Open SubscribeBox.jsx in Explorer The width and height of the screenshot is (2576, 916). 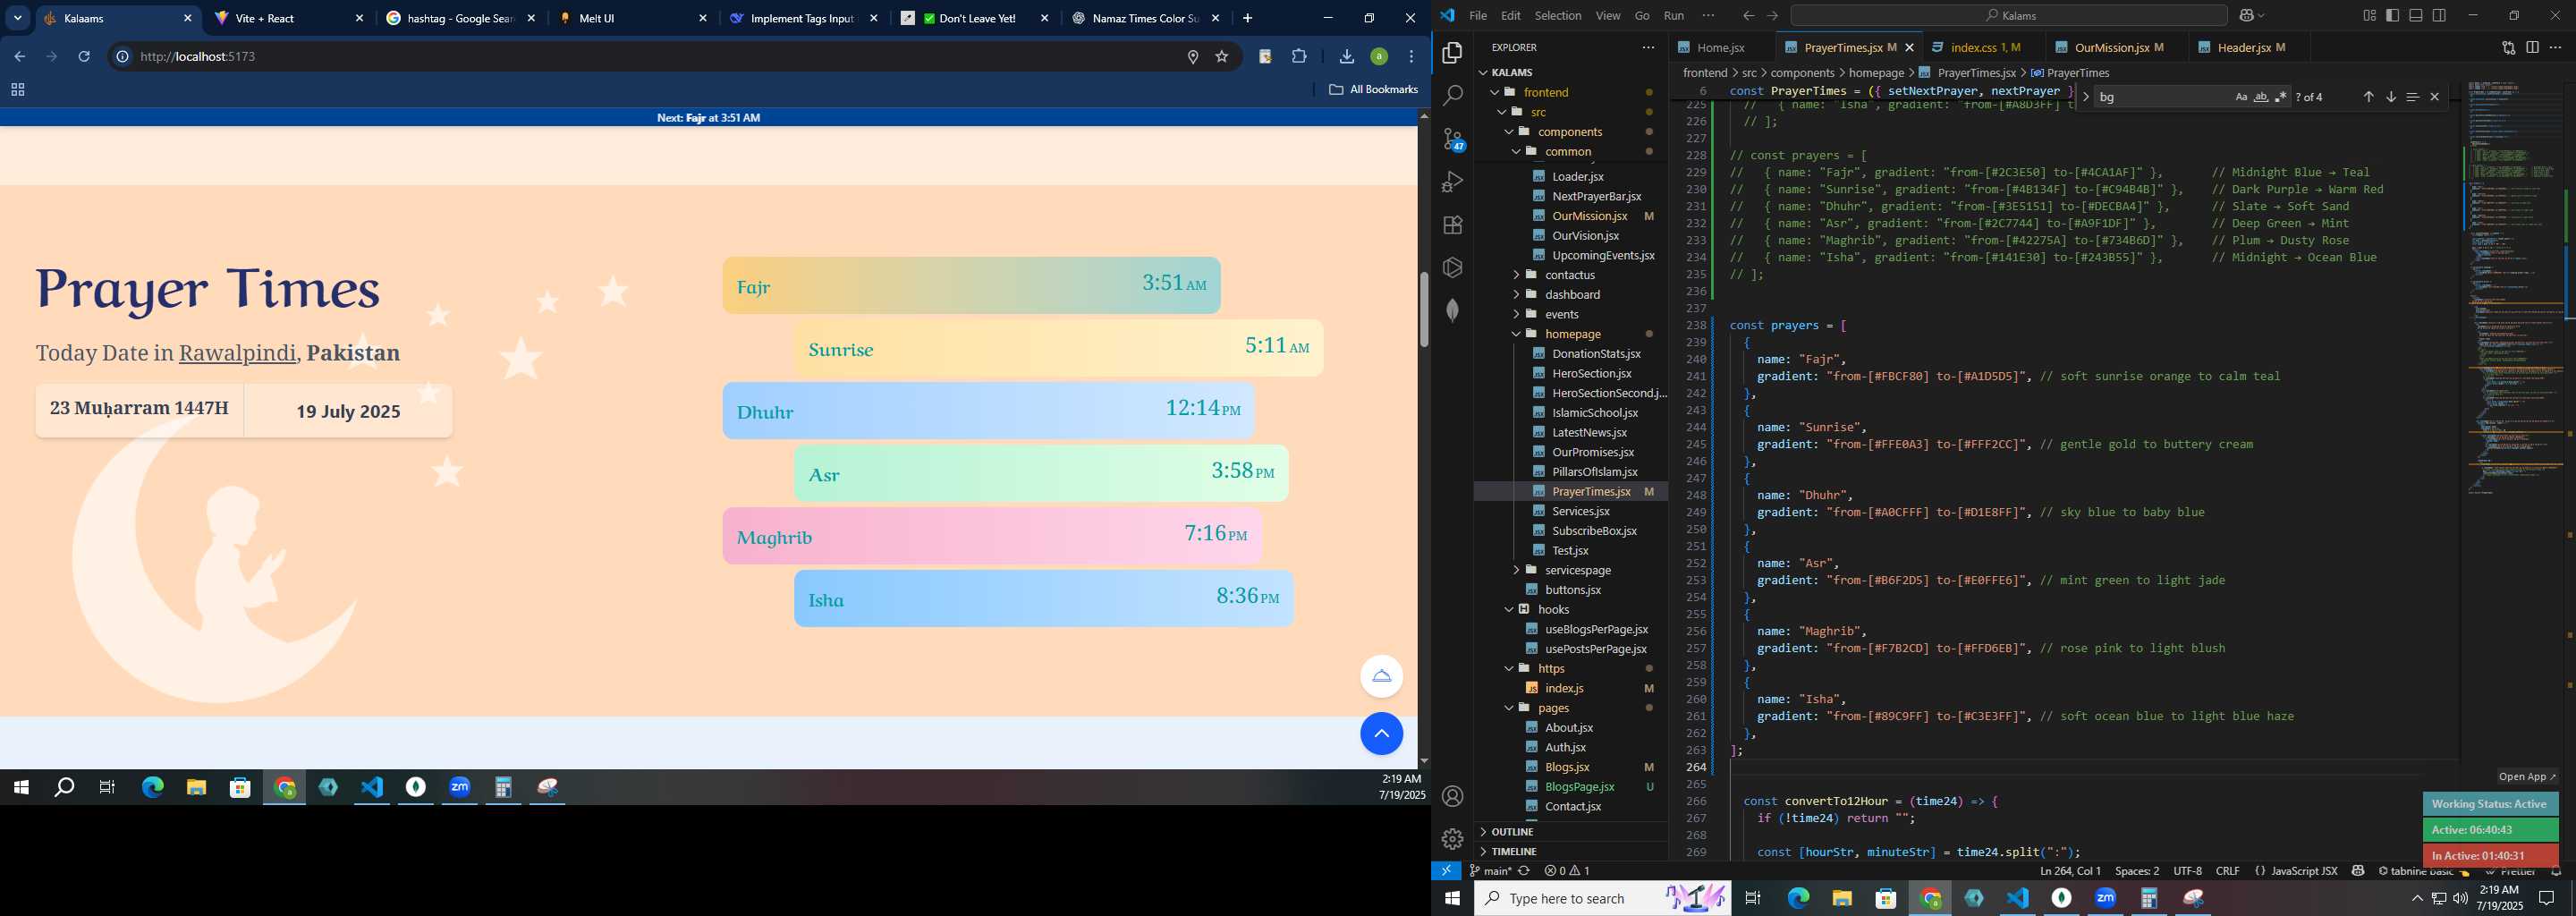(1594, 531)
